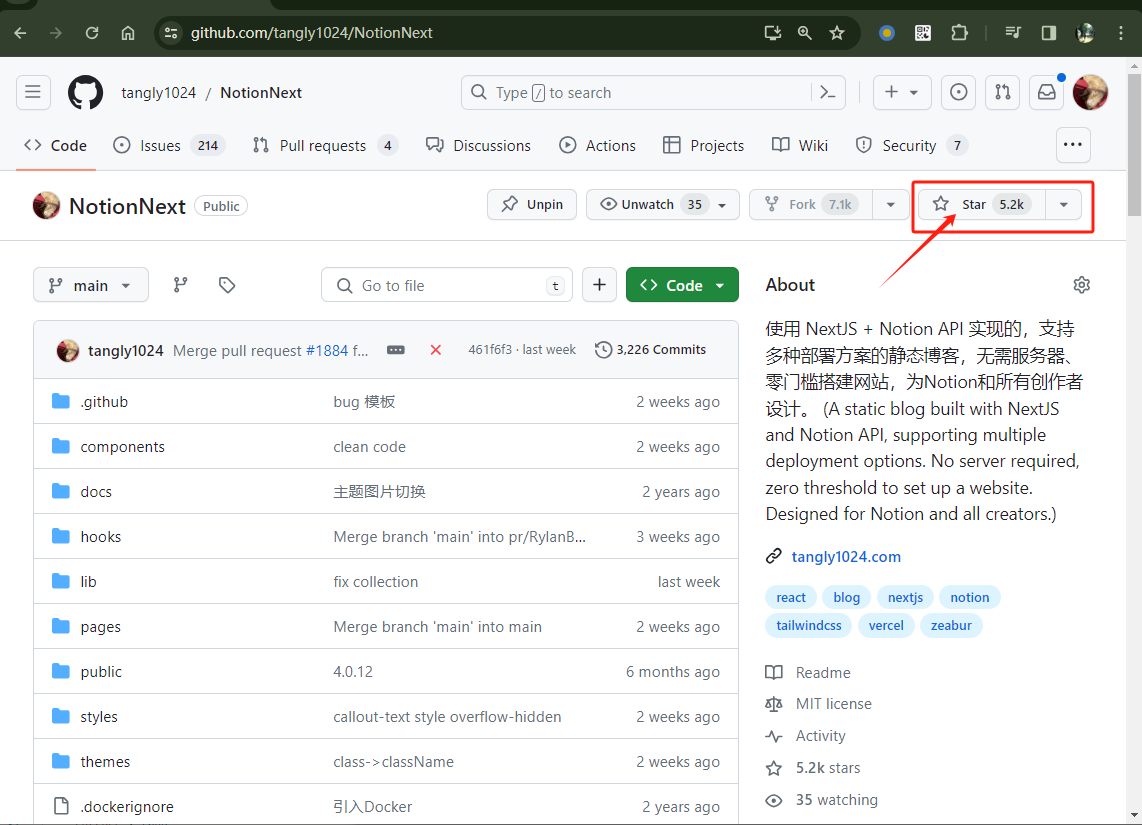Open the components folder
The width and height of the screenshot is (1142, 825).
click(x=122, y=446)
